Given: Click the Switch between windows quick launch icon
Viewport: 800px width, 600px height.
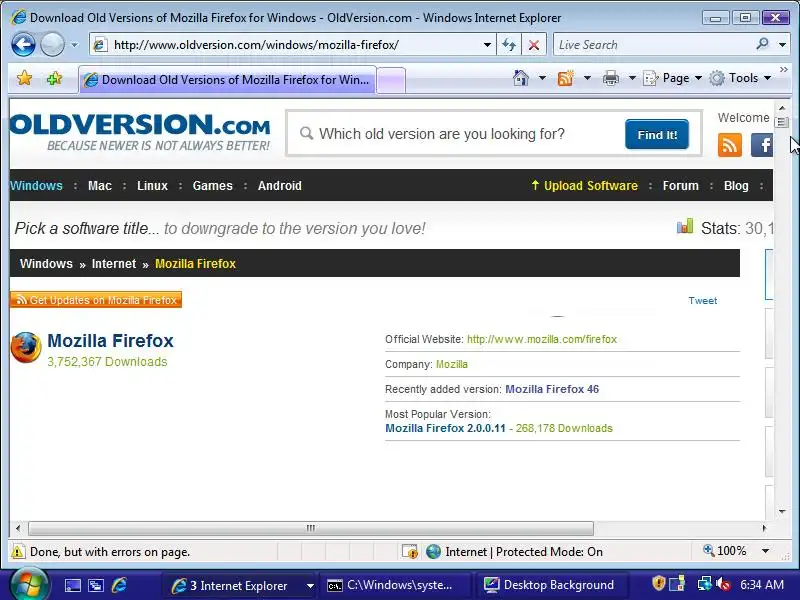Looking at the screenshot, I should pyautogui.click(x=96, y=586).
